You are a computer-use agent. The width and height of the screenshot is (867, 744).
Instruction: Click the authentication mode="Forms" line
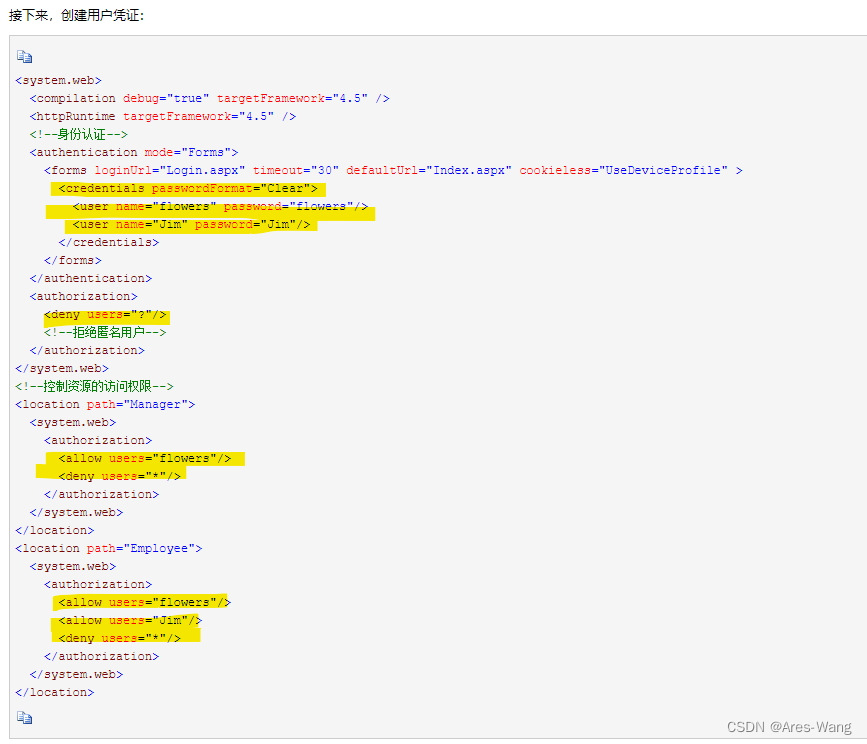tap(134, 153)
